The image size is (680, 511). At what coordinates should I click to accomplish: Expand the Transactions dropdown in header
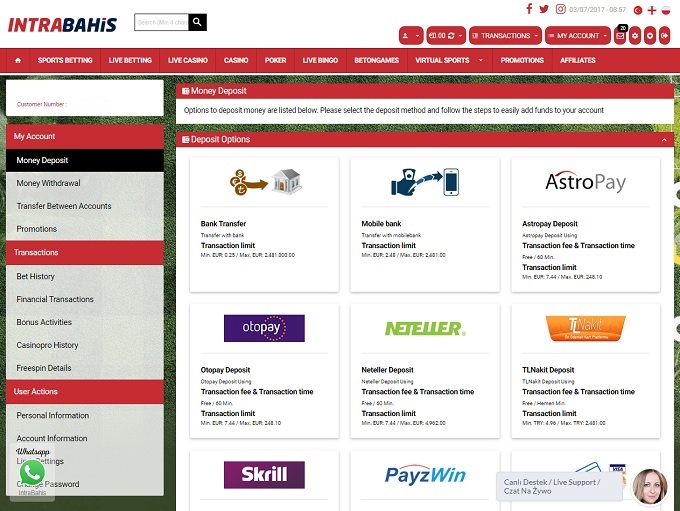(505, 36)
